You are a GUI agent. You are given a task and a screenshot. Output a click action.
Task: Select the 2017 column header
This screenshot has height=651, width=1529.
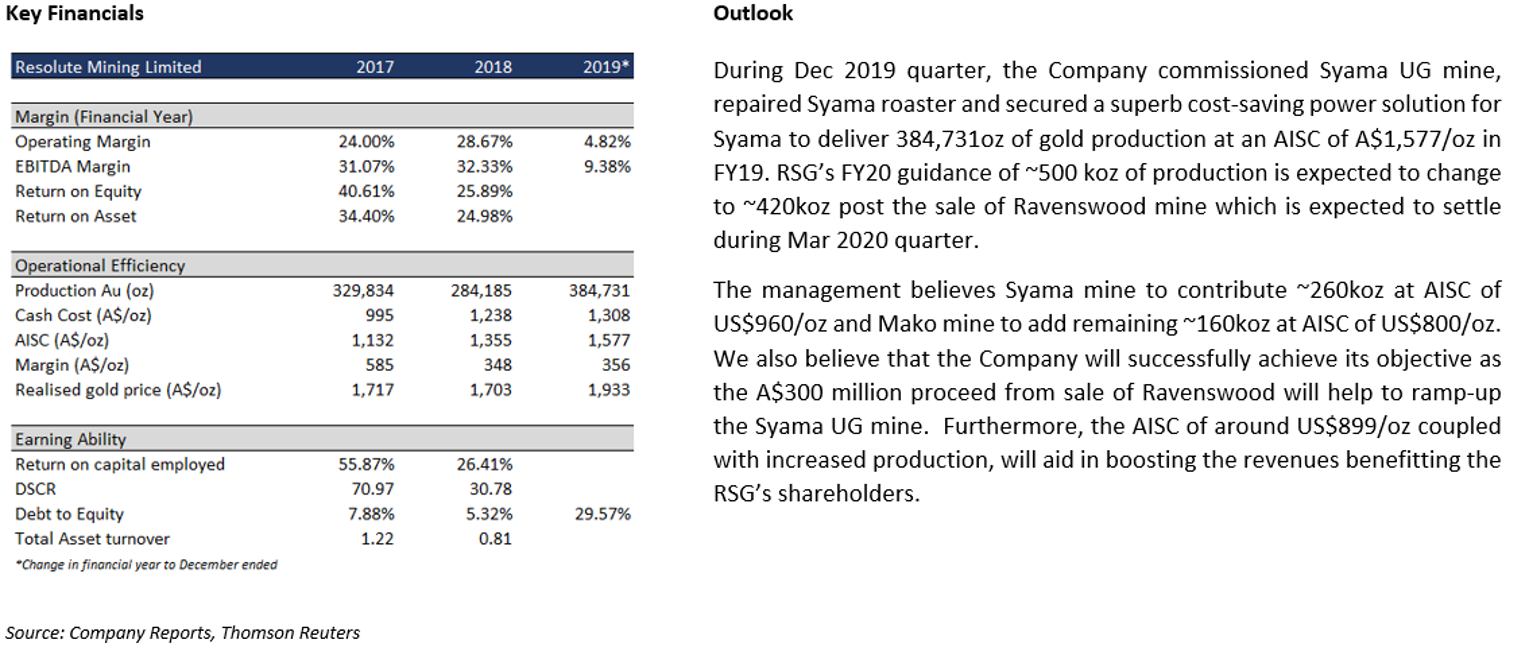(375, 67)
